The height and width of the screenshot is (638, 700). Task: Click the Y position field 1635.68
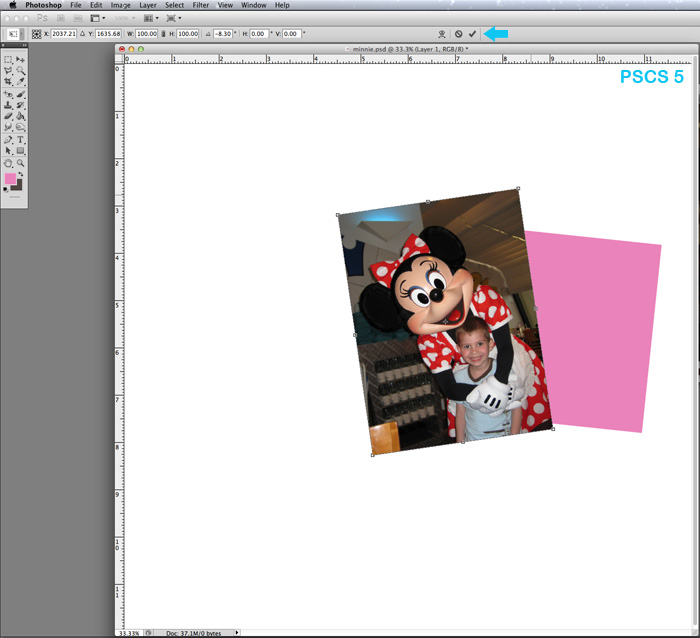[x=108, y=34]
